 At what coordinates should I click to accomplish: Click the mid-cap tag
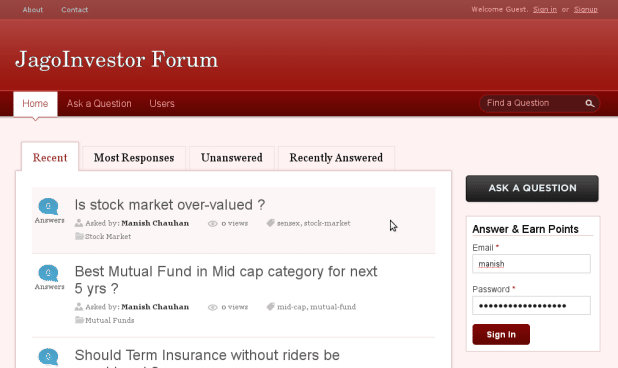click(292, 307)
